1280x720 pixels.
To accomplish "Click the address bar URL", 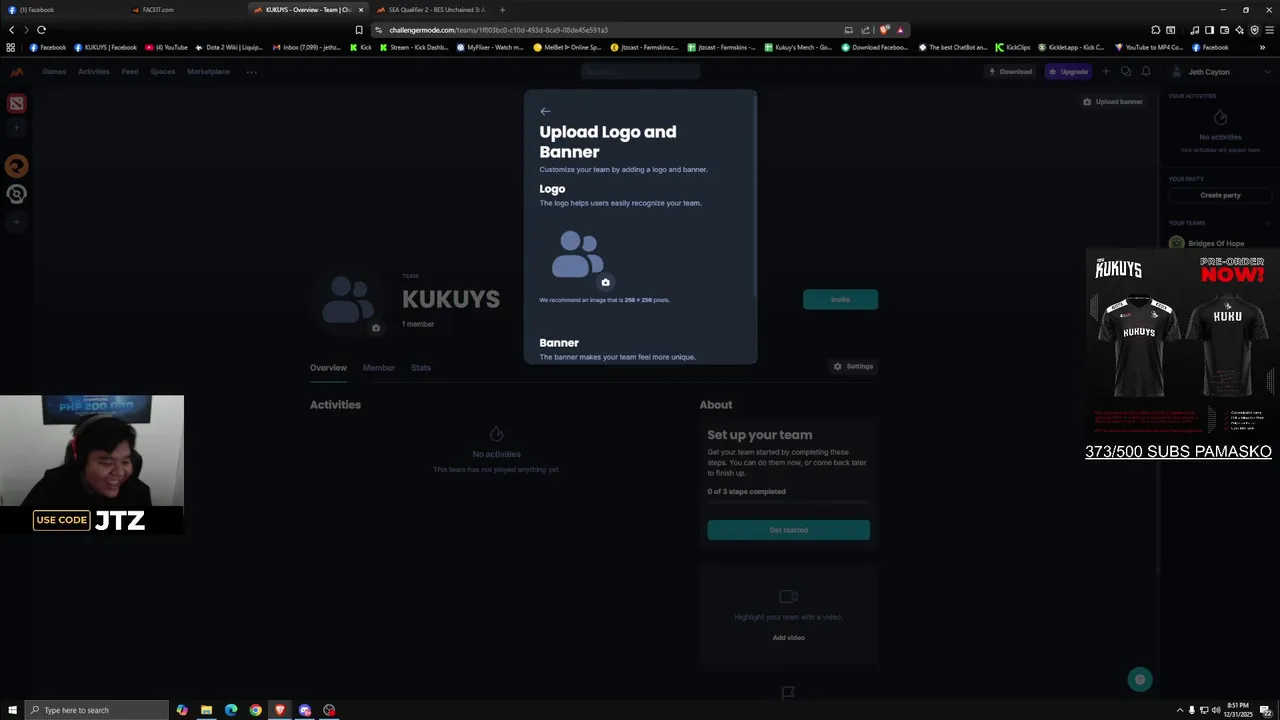I will (498, 30).
